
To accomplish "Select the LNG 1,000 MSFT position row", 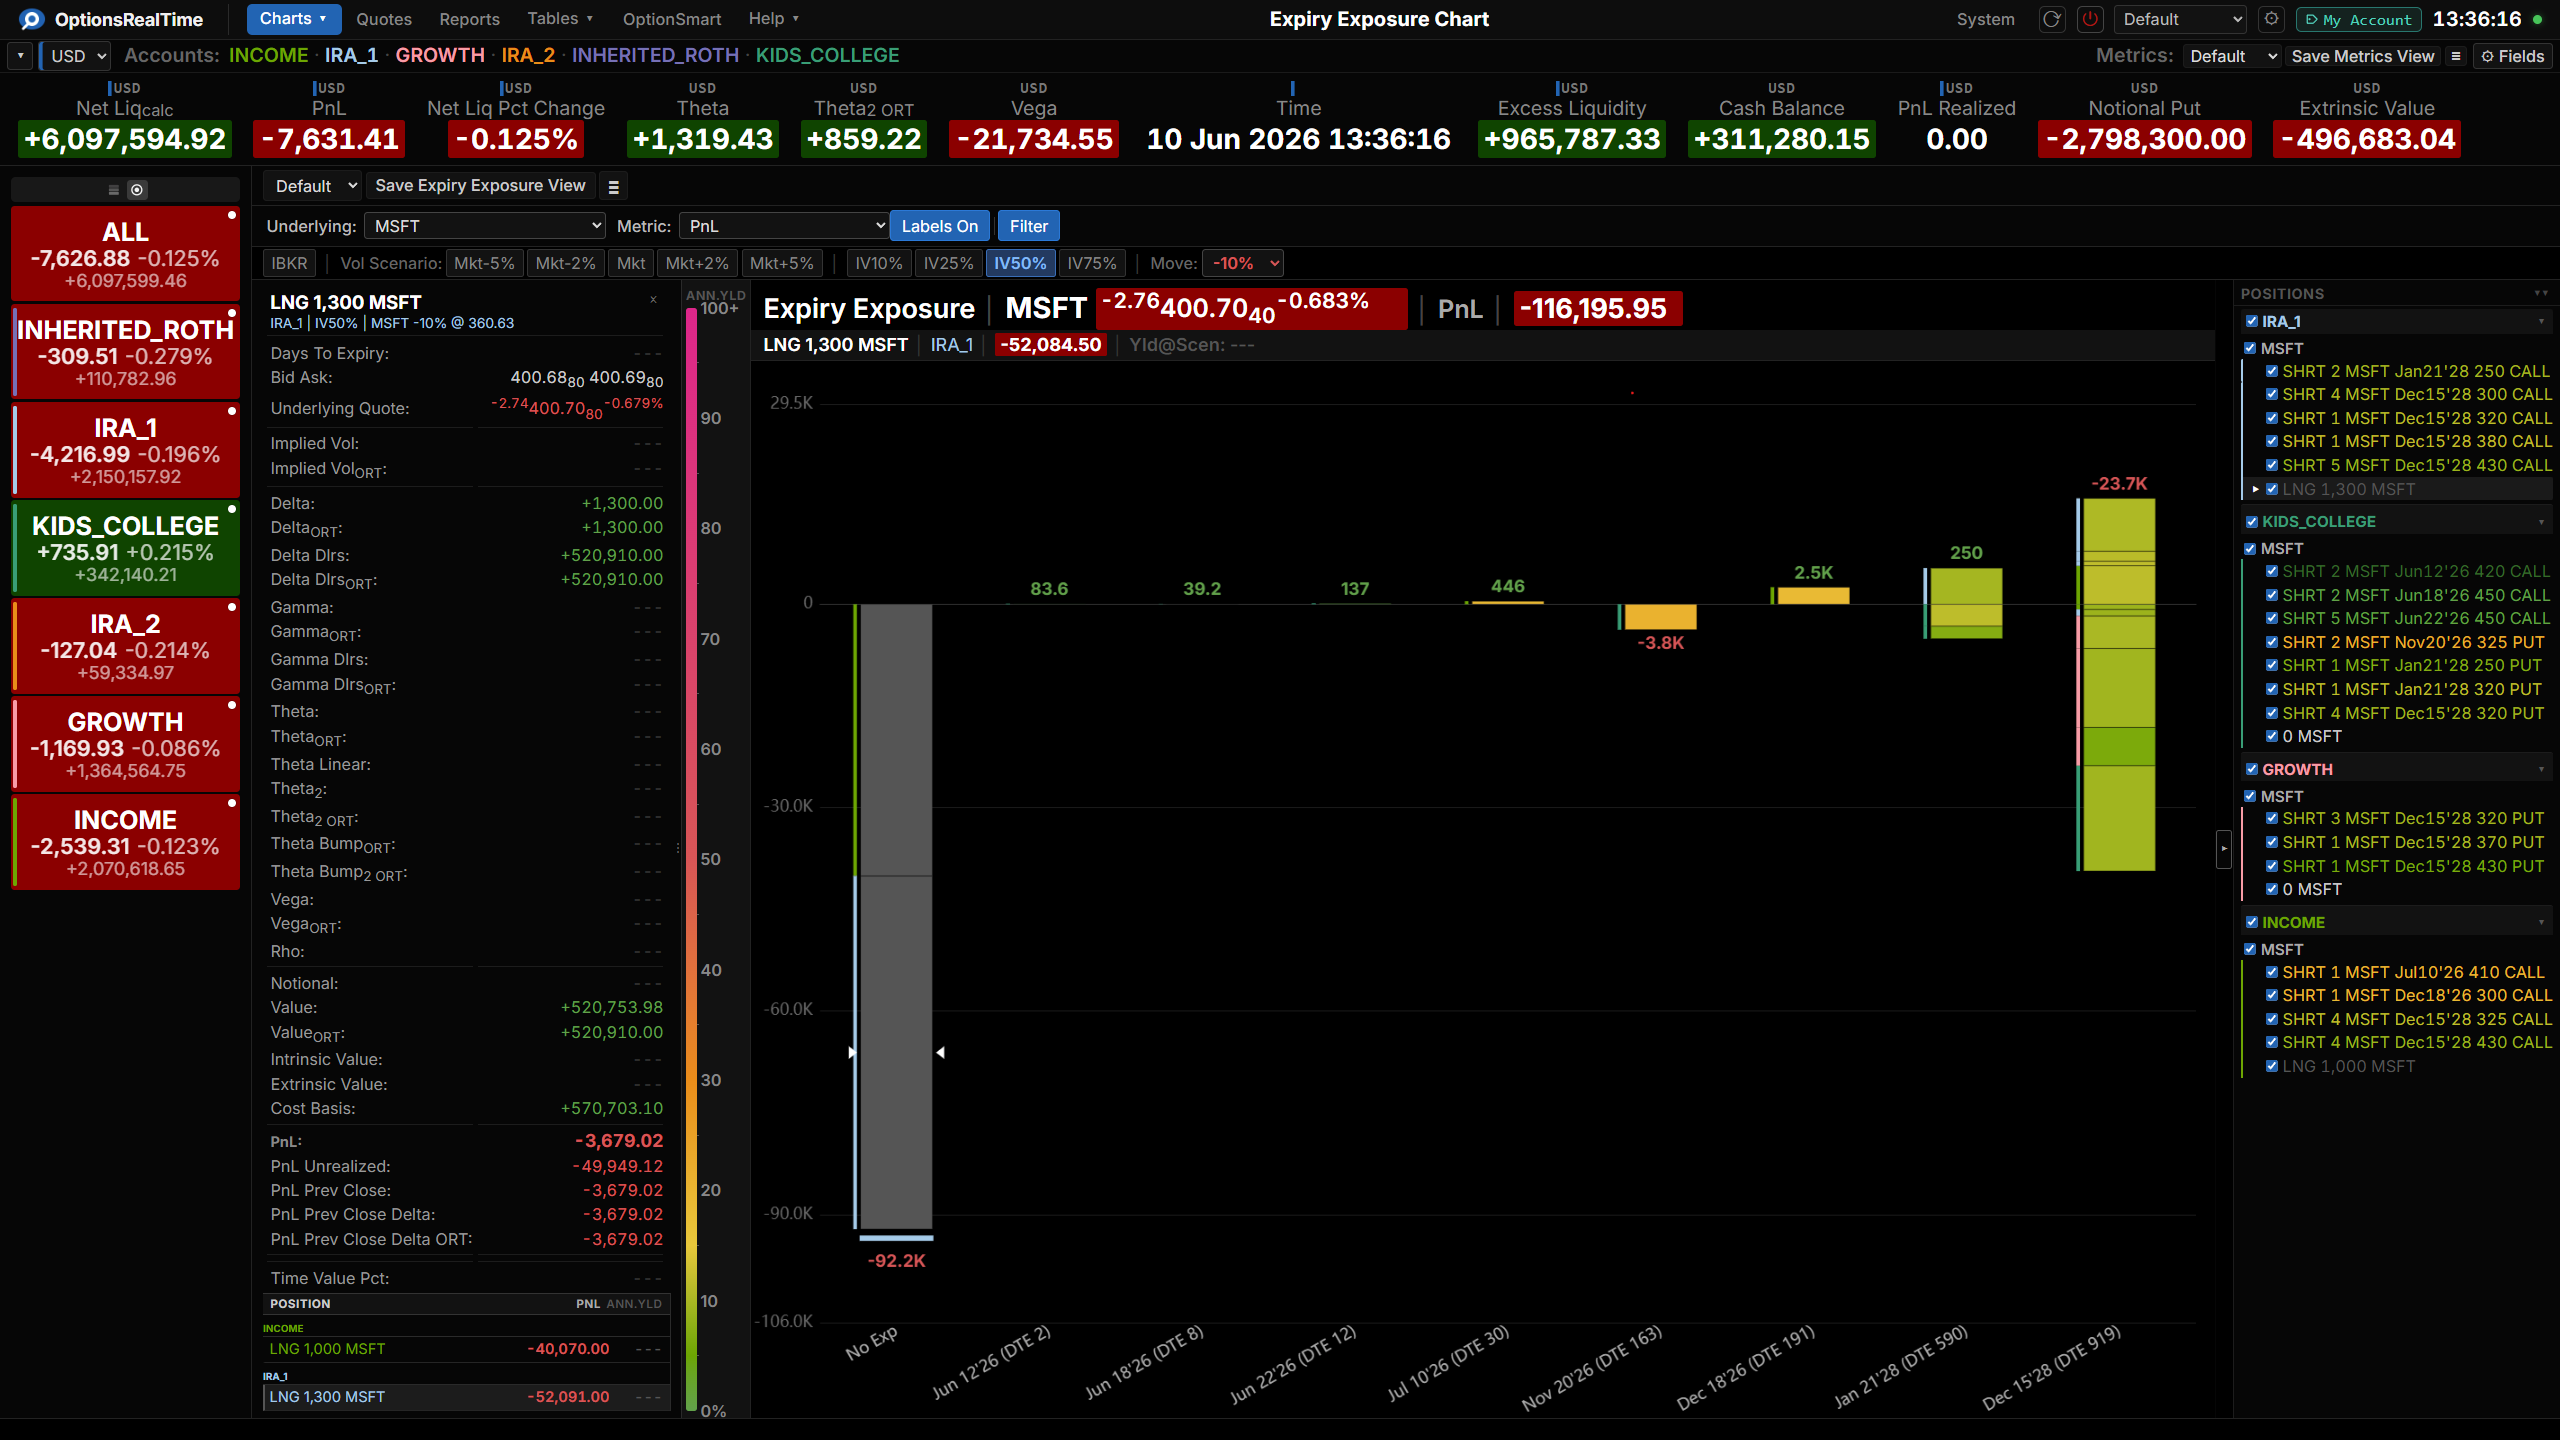I will [466, 1349].
